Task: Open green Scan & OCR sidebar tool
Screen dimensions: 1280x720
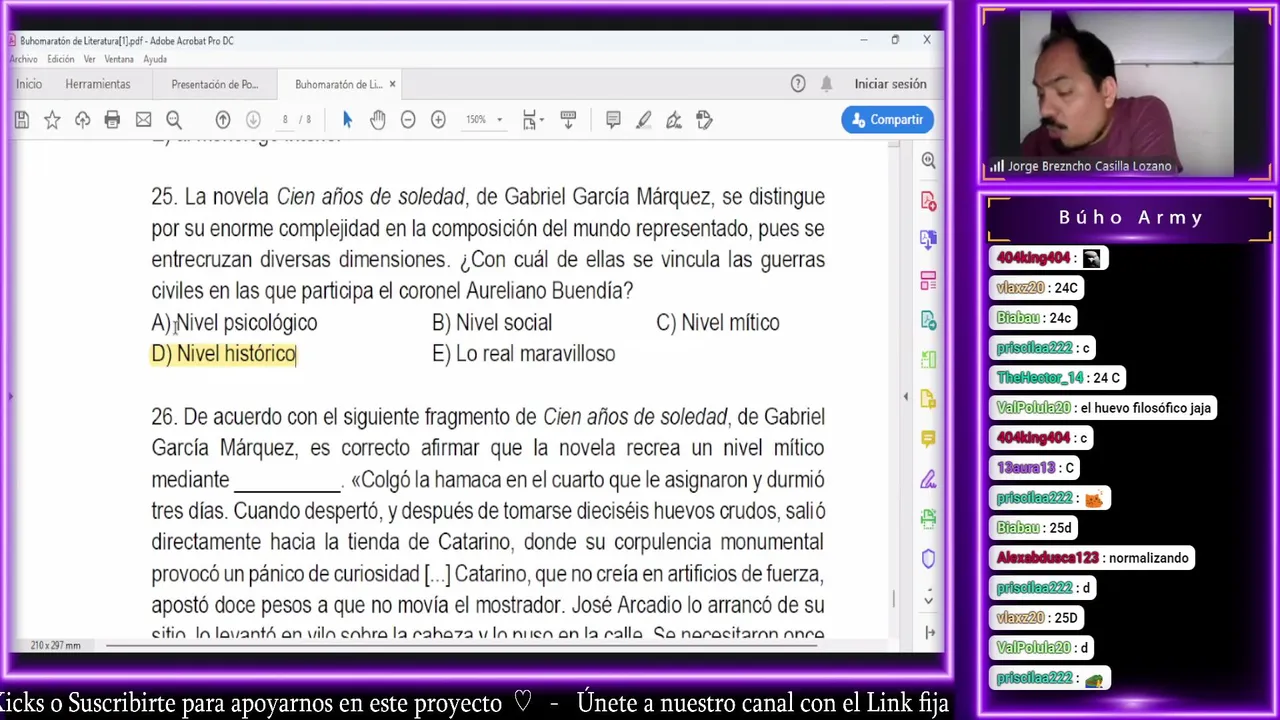Action: (x=928, y=518)
